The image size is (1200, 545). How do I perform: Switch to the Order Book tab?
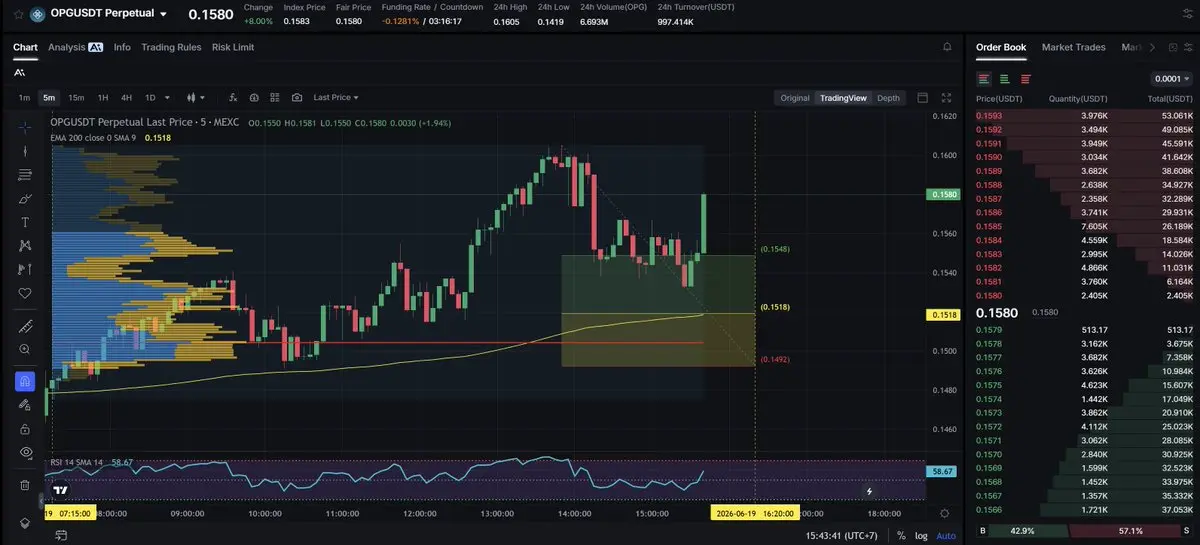(x=1001, y=47)
